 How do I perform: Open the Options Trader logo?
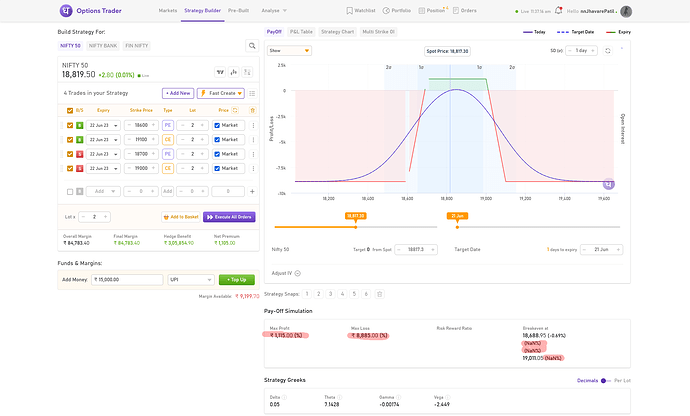(x=68, y=11)
